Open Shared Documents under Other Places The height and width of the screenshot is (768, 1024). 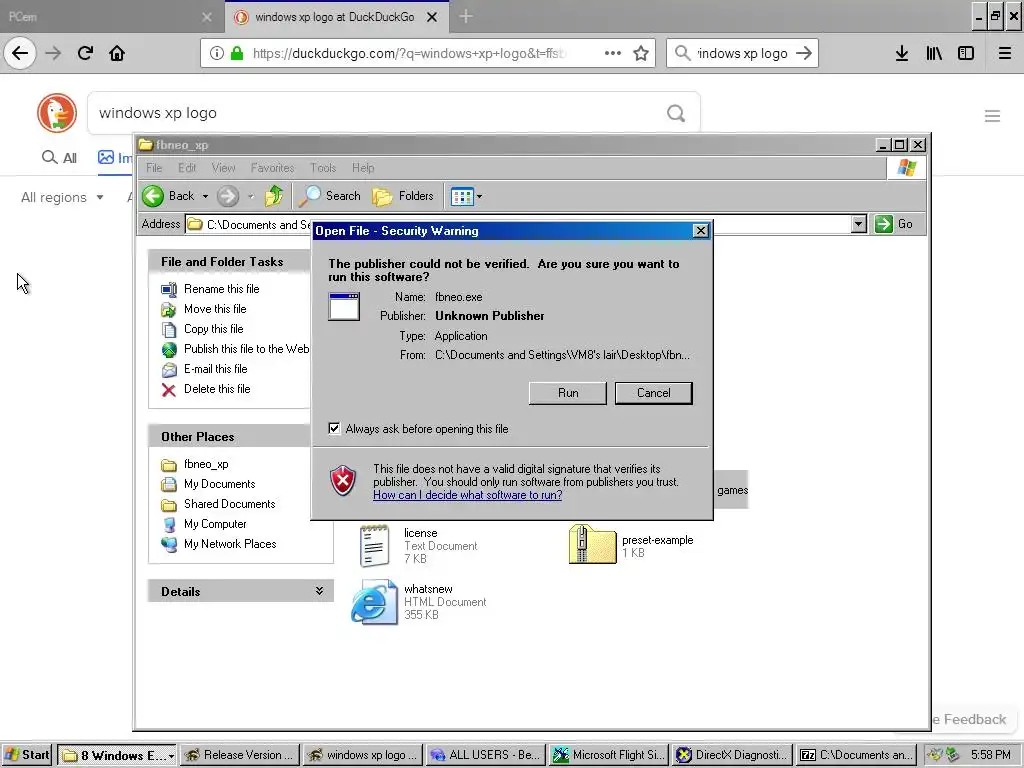pyautogui.click(x=229, y=504)
